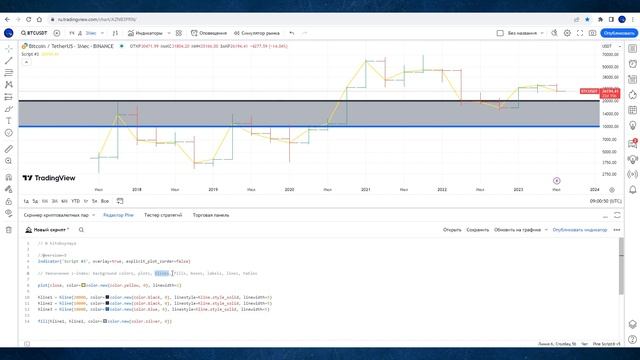Select the Все full range

coord(104,201)
